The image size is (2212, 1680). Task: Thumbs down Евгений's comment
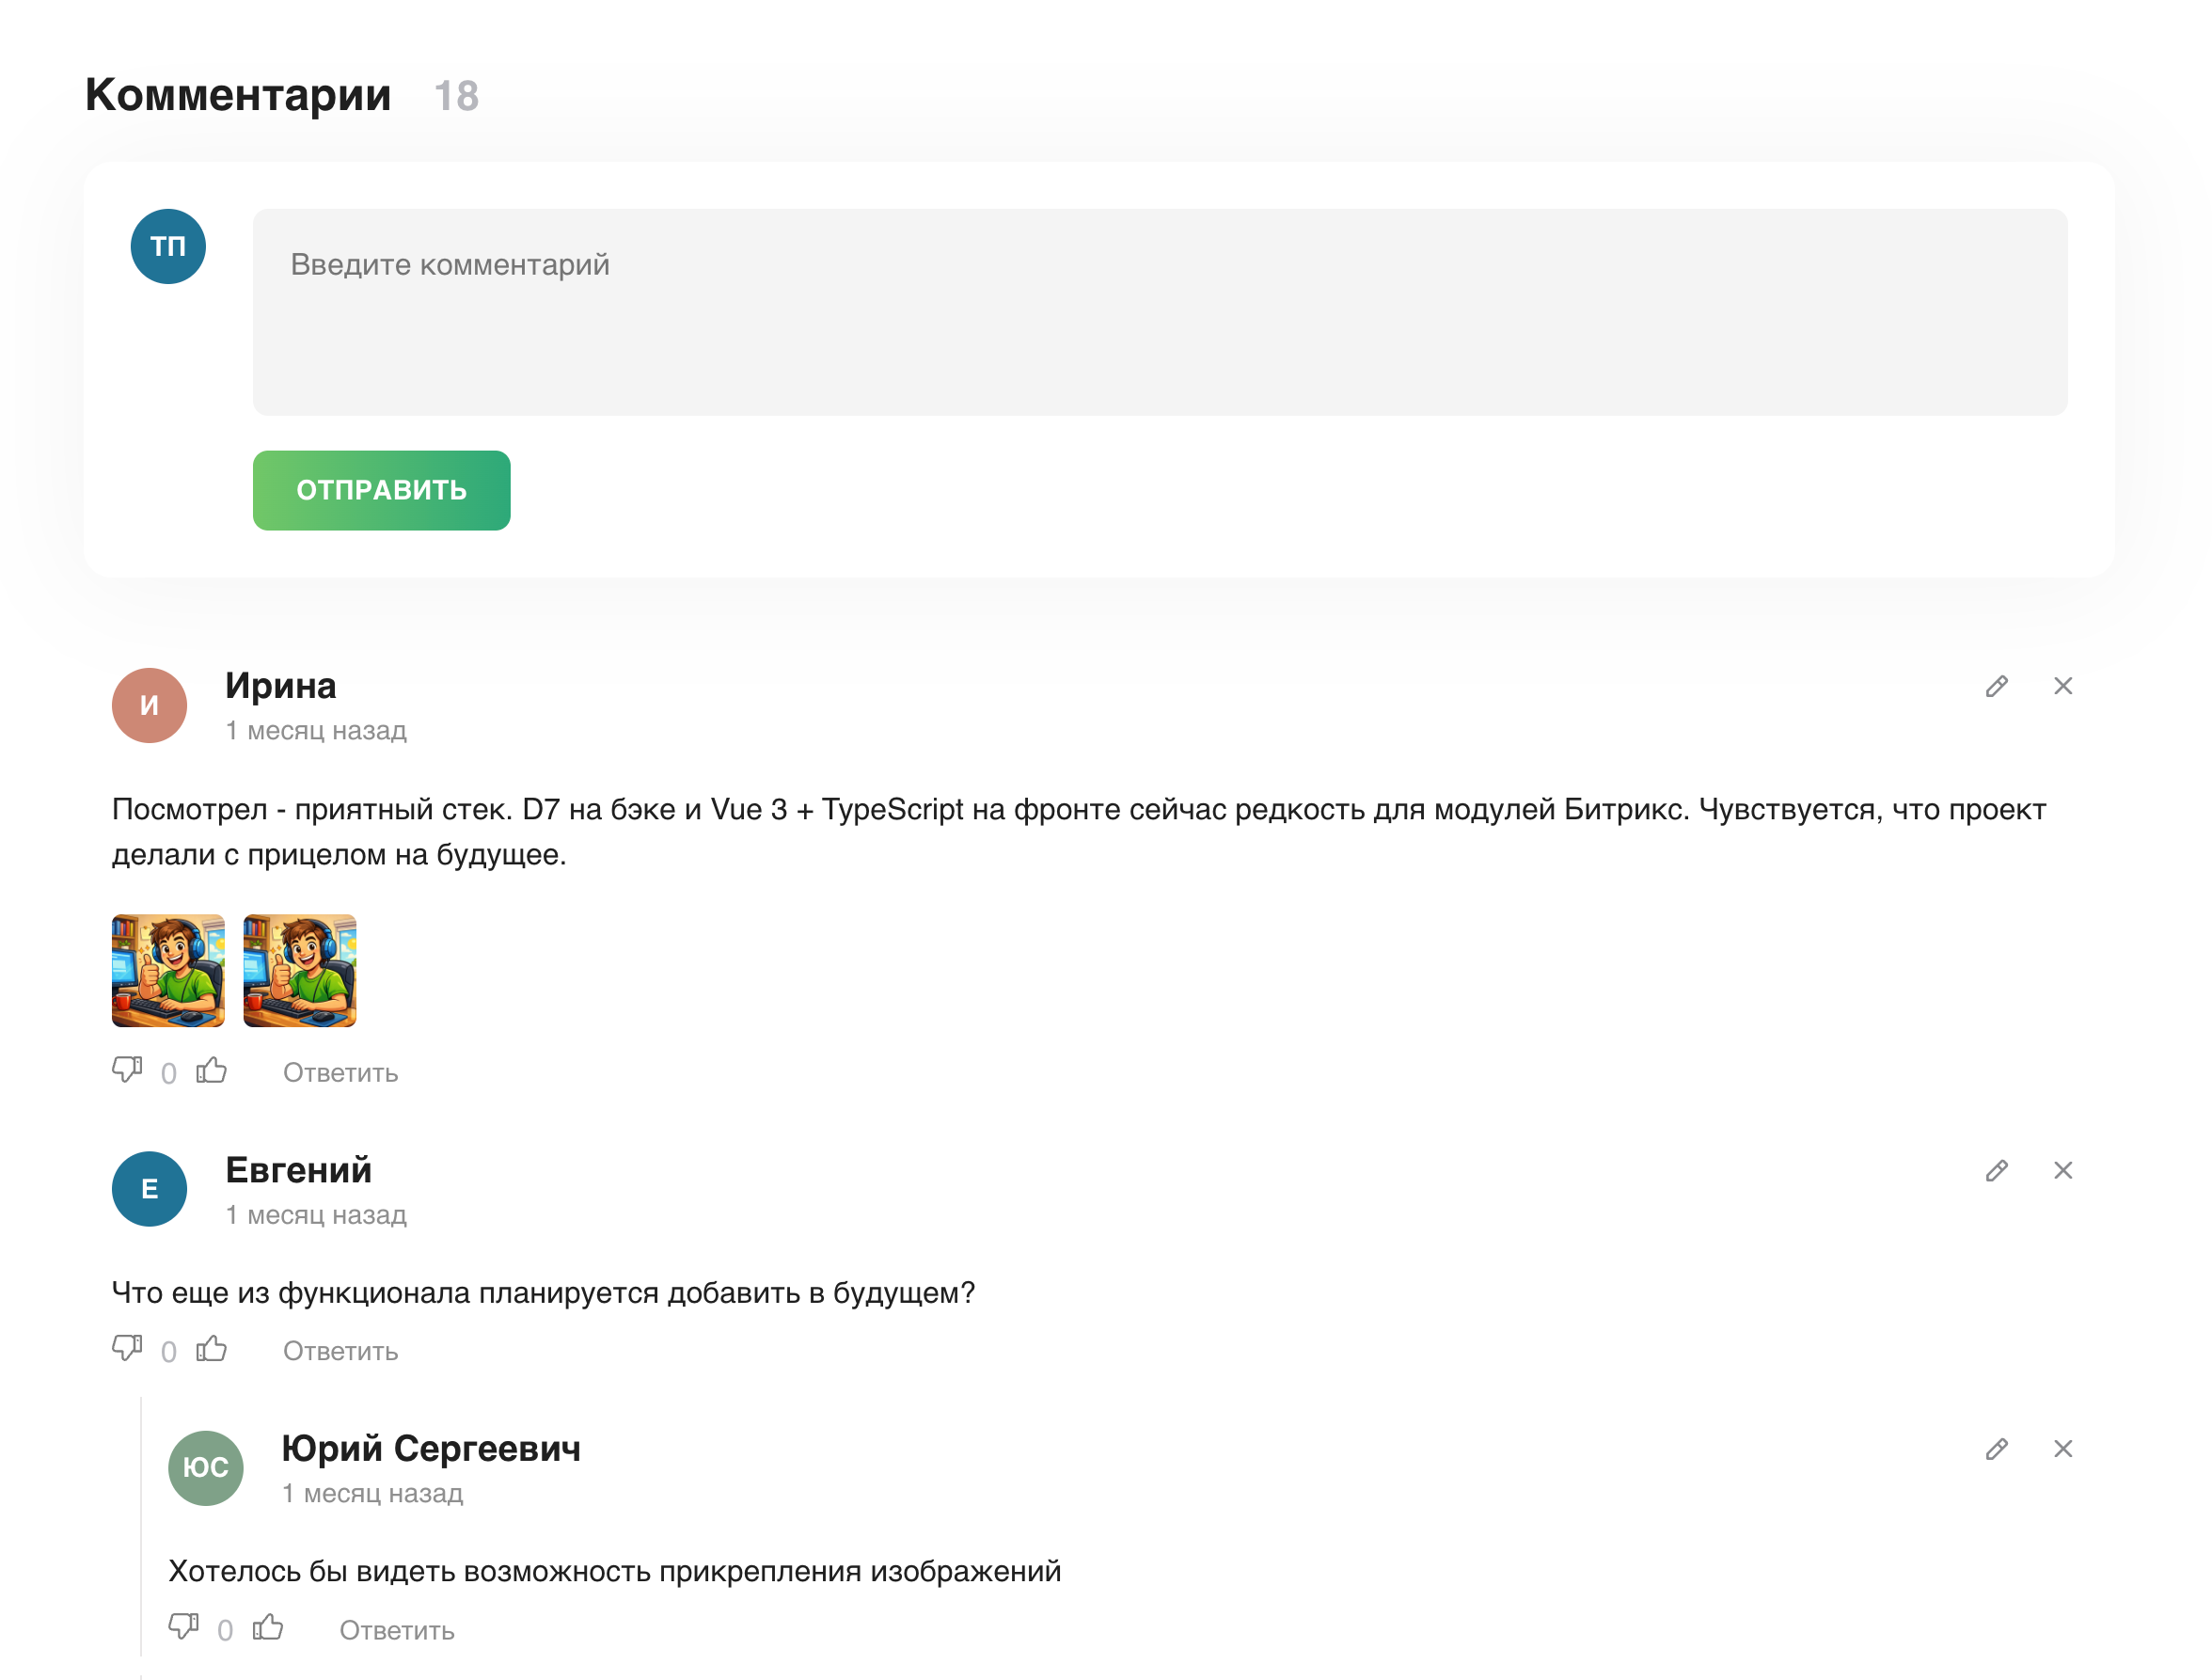coord(127,1348)
